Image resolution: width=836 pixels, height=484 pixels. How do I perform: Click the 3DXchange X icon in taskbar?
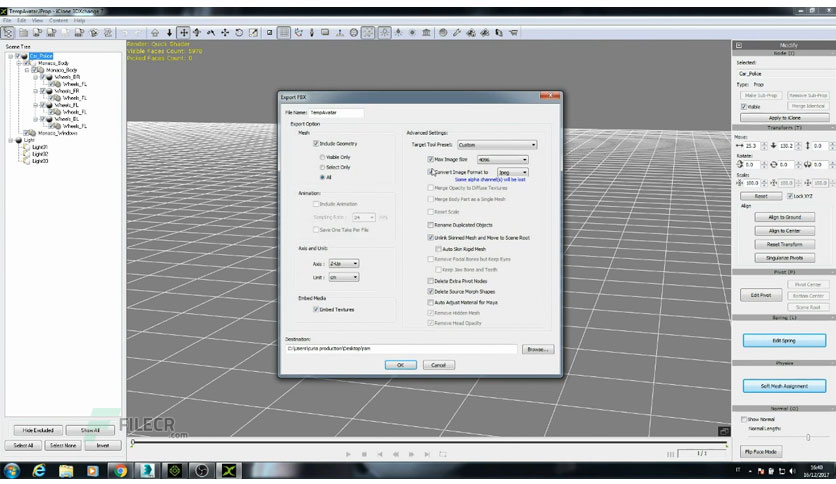(x=229, y=471)
